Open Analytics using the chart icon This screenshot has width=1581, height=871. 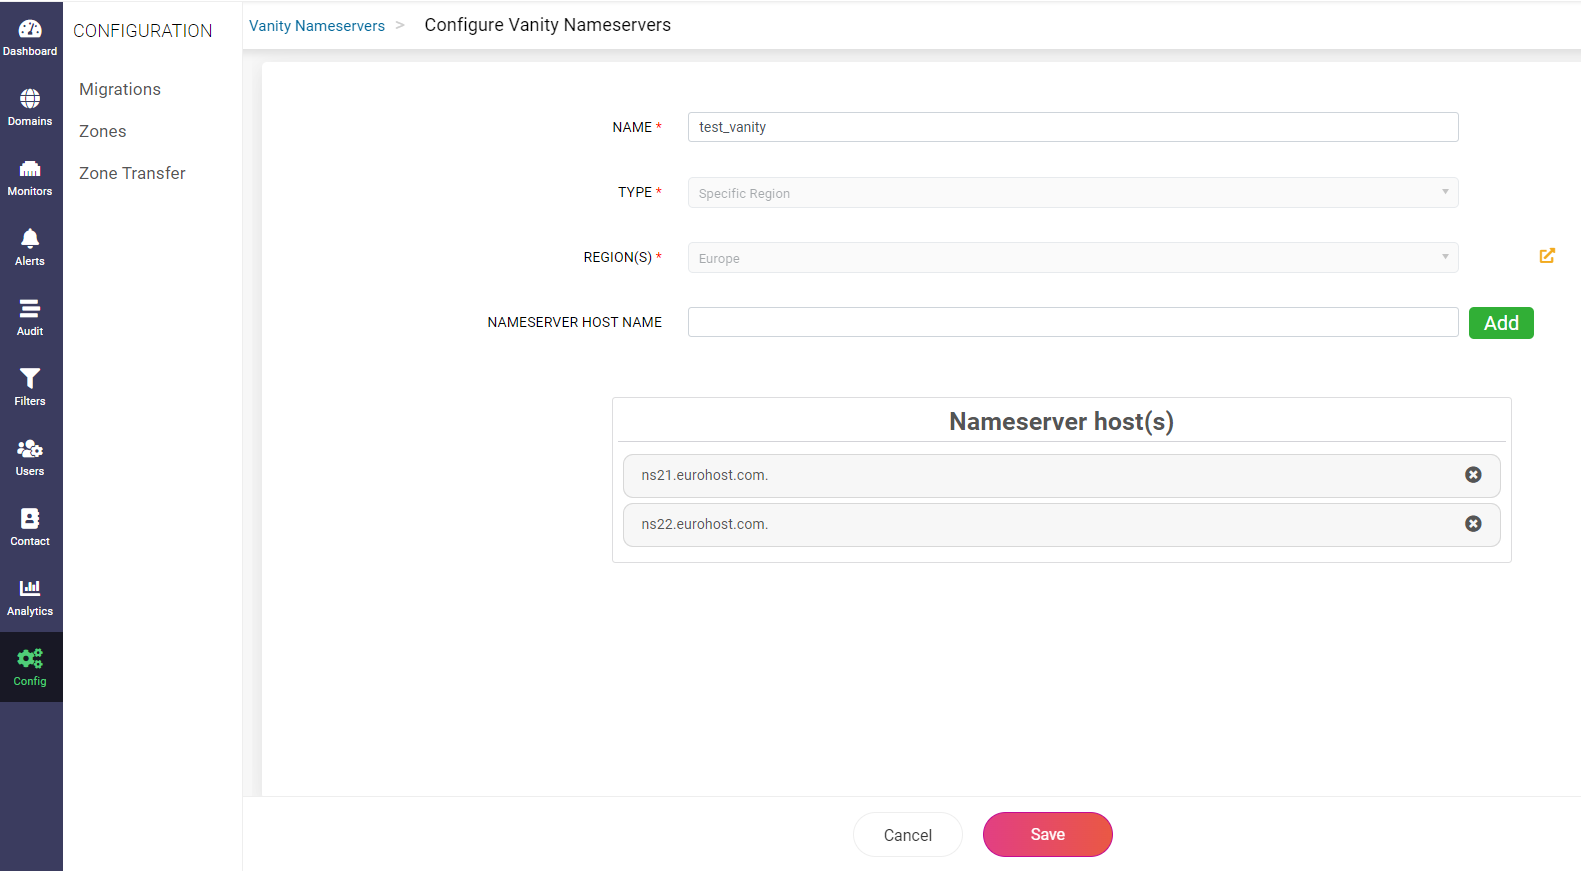point(30,597)
